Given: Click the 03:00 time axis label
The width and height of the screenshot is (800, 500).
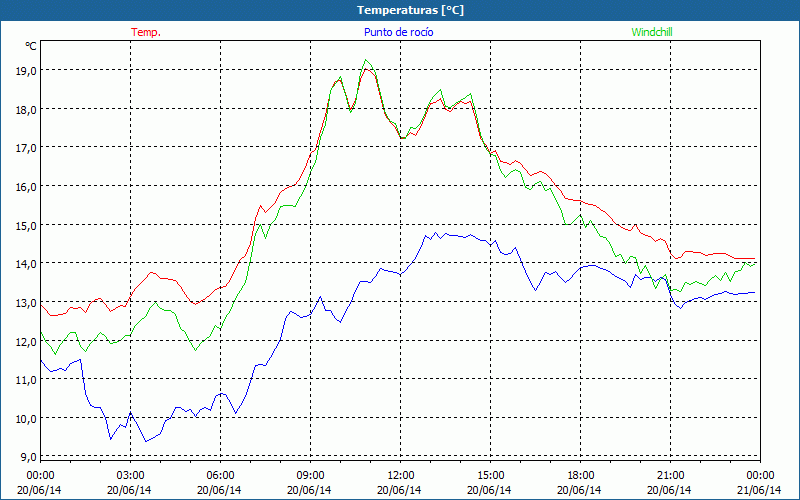Looking at the screenshot, I should click(x=130, y=476).
